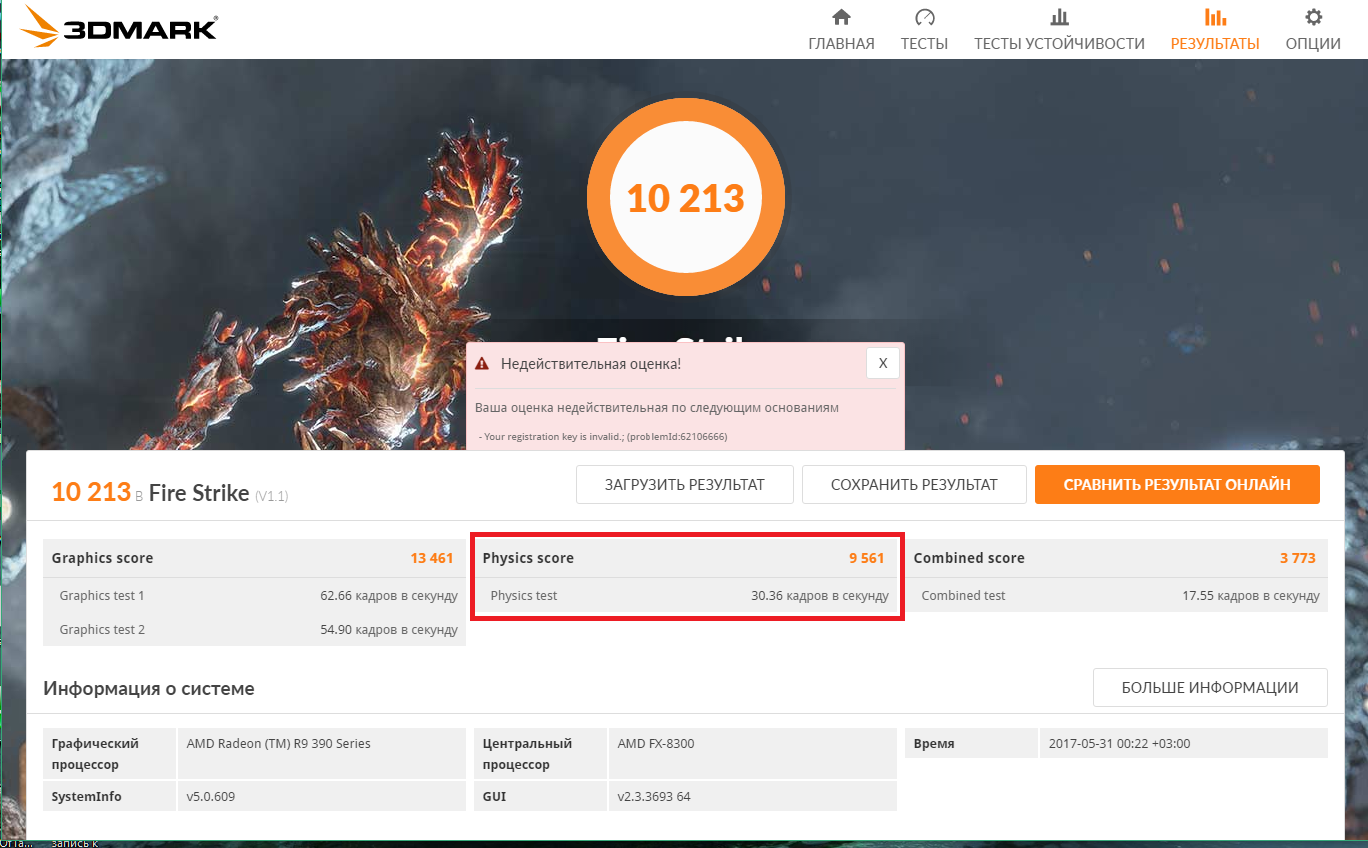Click the 'SystemInfo' label

coord(87,797)
